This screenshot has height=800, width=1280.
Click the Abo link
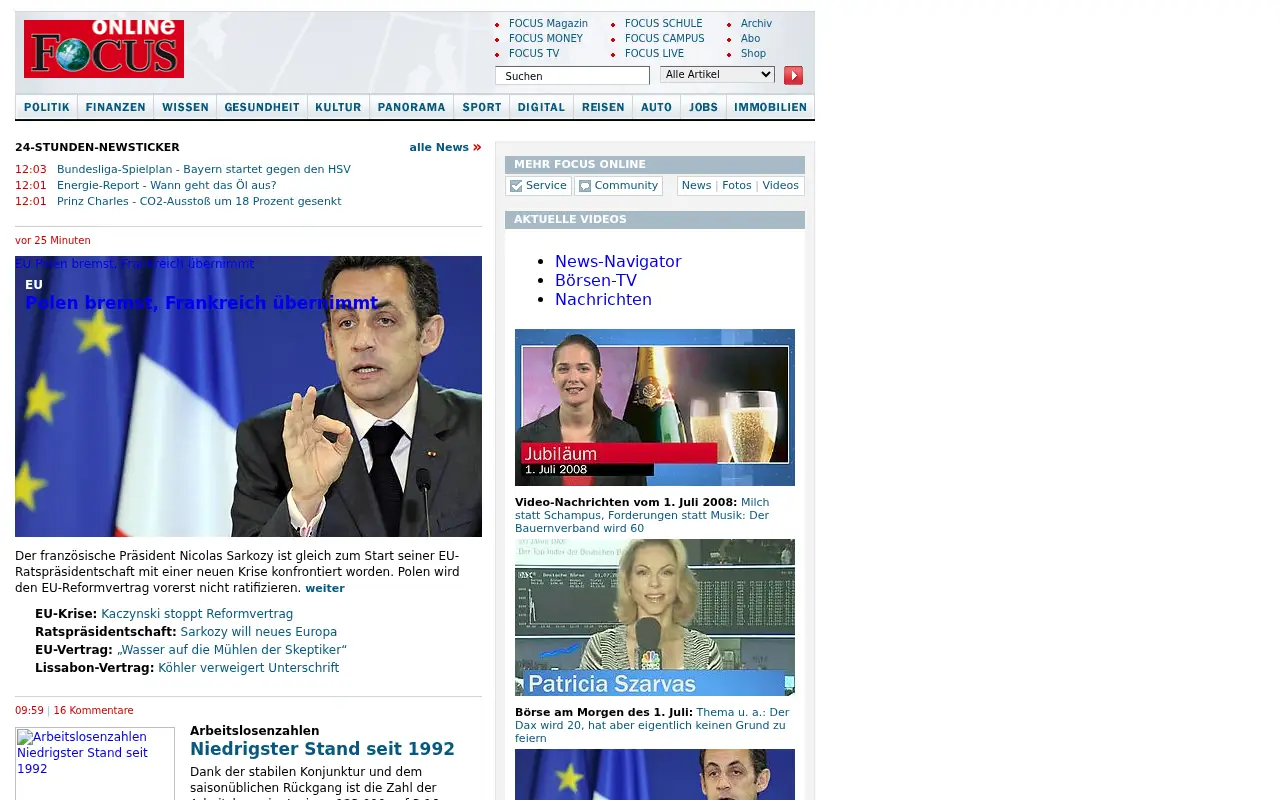point(750,38)
